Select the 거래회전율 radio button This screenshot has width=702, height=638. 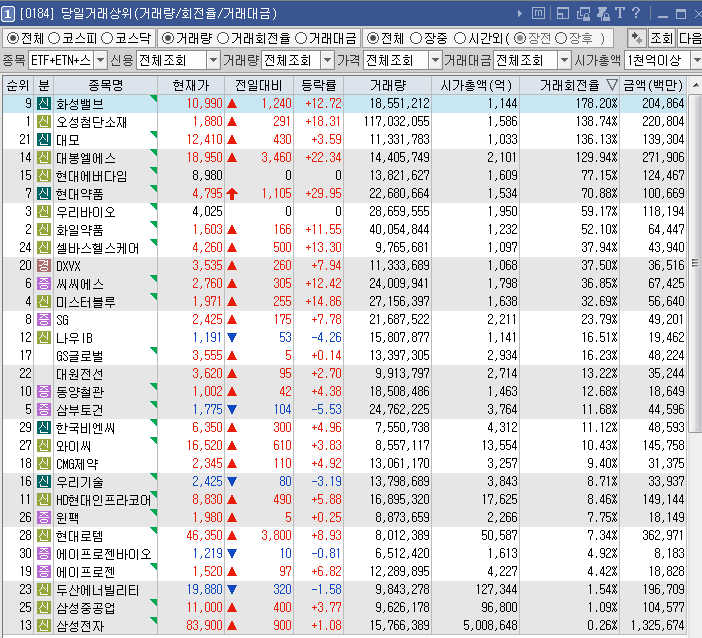[223, 38]
